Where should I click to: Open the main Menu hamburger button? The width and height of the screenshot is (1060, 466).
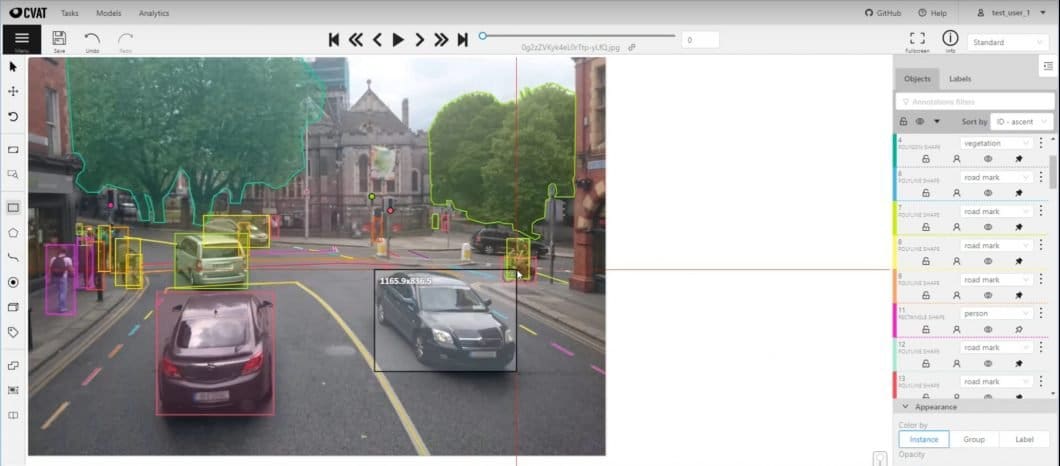(22, 40)
